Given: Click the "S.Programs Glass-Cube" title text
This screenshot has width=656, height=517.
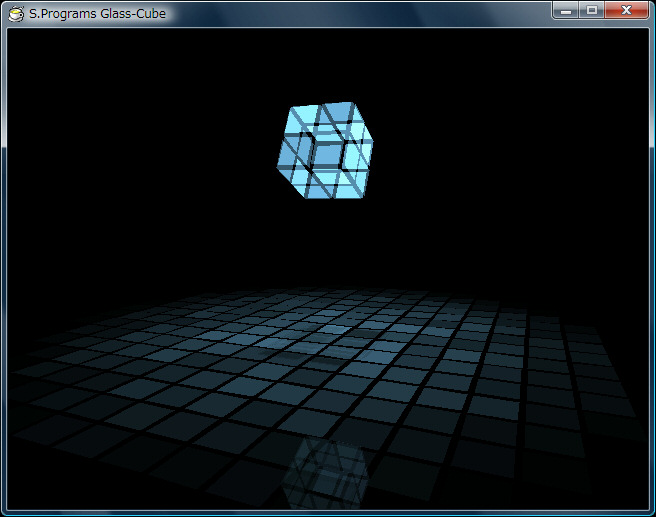Looking at the screenshot, I should coord(97,14).
